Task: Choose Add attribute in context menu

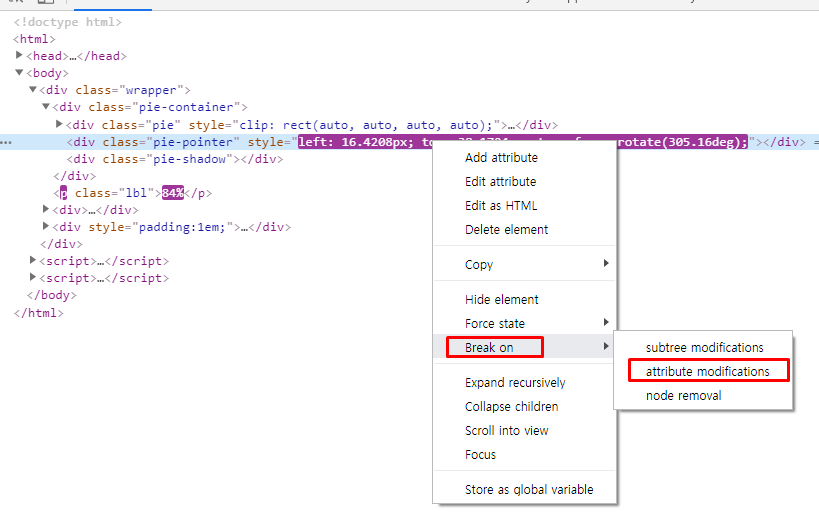Action: click(x=524, y=158)
